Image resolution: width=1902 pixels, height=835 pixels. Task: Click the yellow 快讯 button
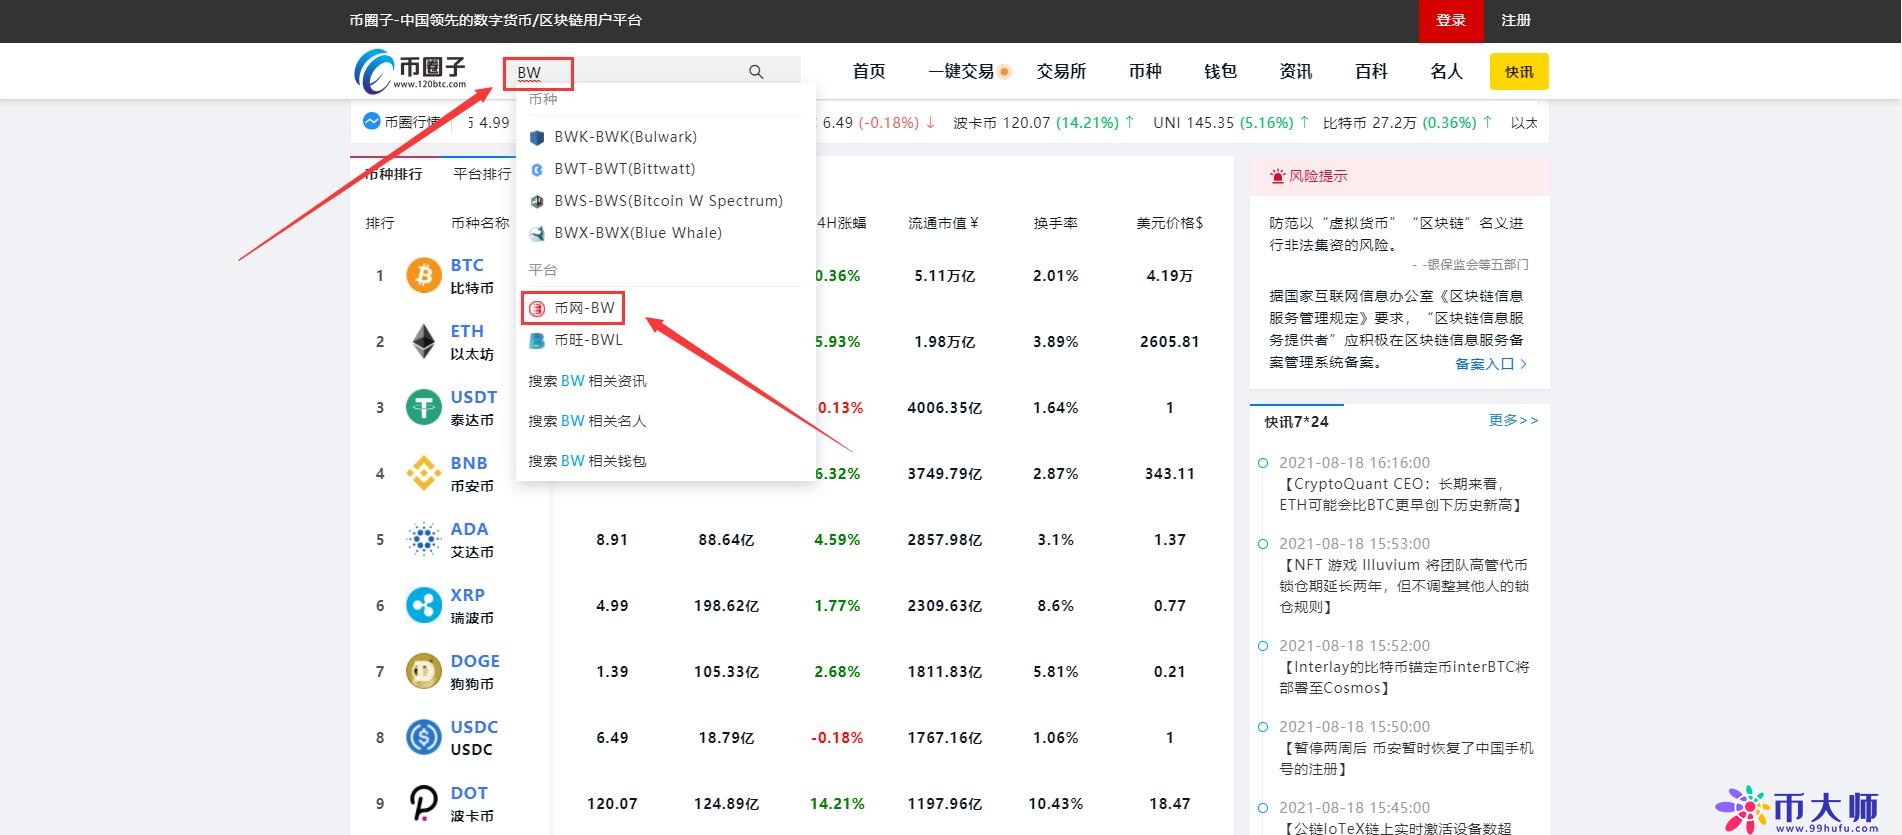1518,72
